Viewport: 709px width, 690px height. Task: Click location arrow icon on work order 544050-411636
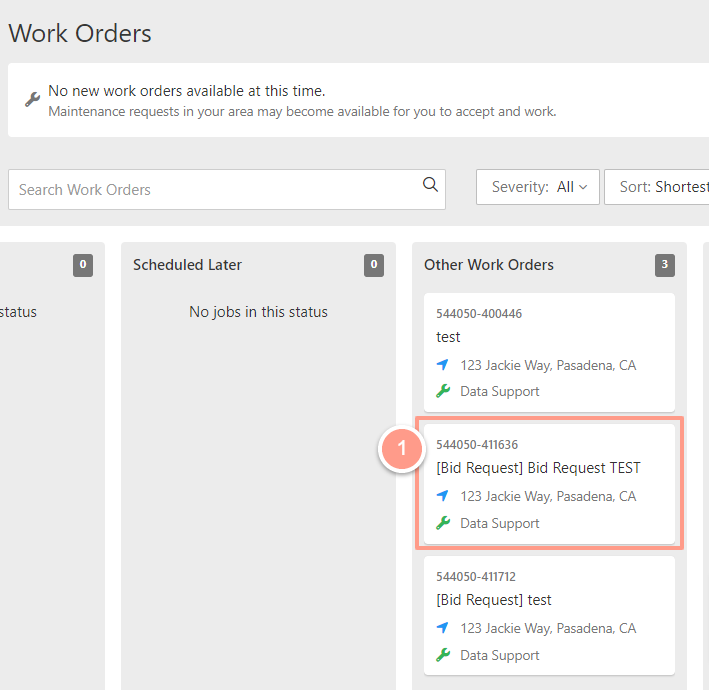443,496
